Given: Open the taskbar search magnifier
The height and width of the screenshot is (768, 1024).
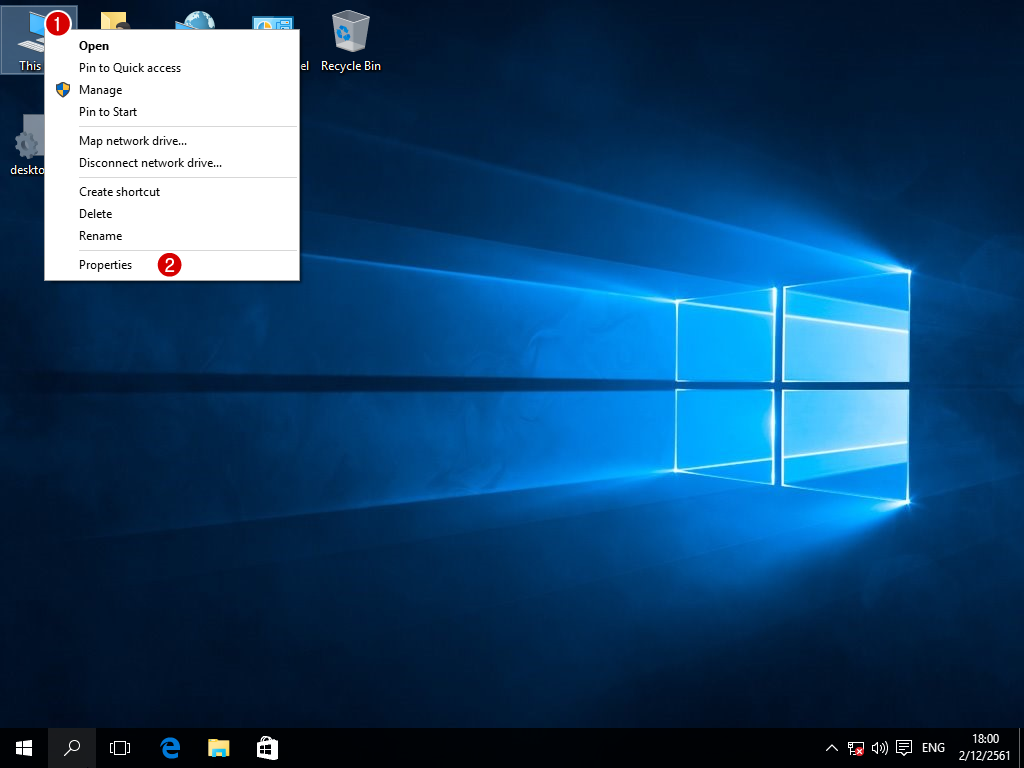Looking at the screenshot, I should click(x=72, y=747).
